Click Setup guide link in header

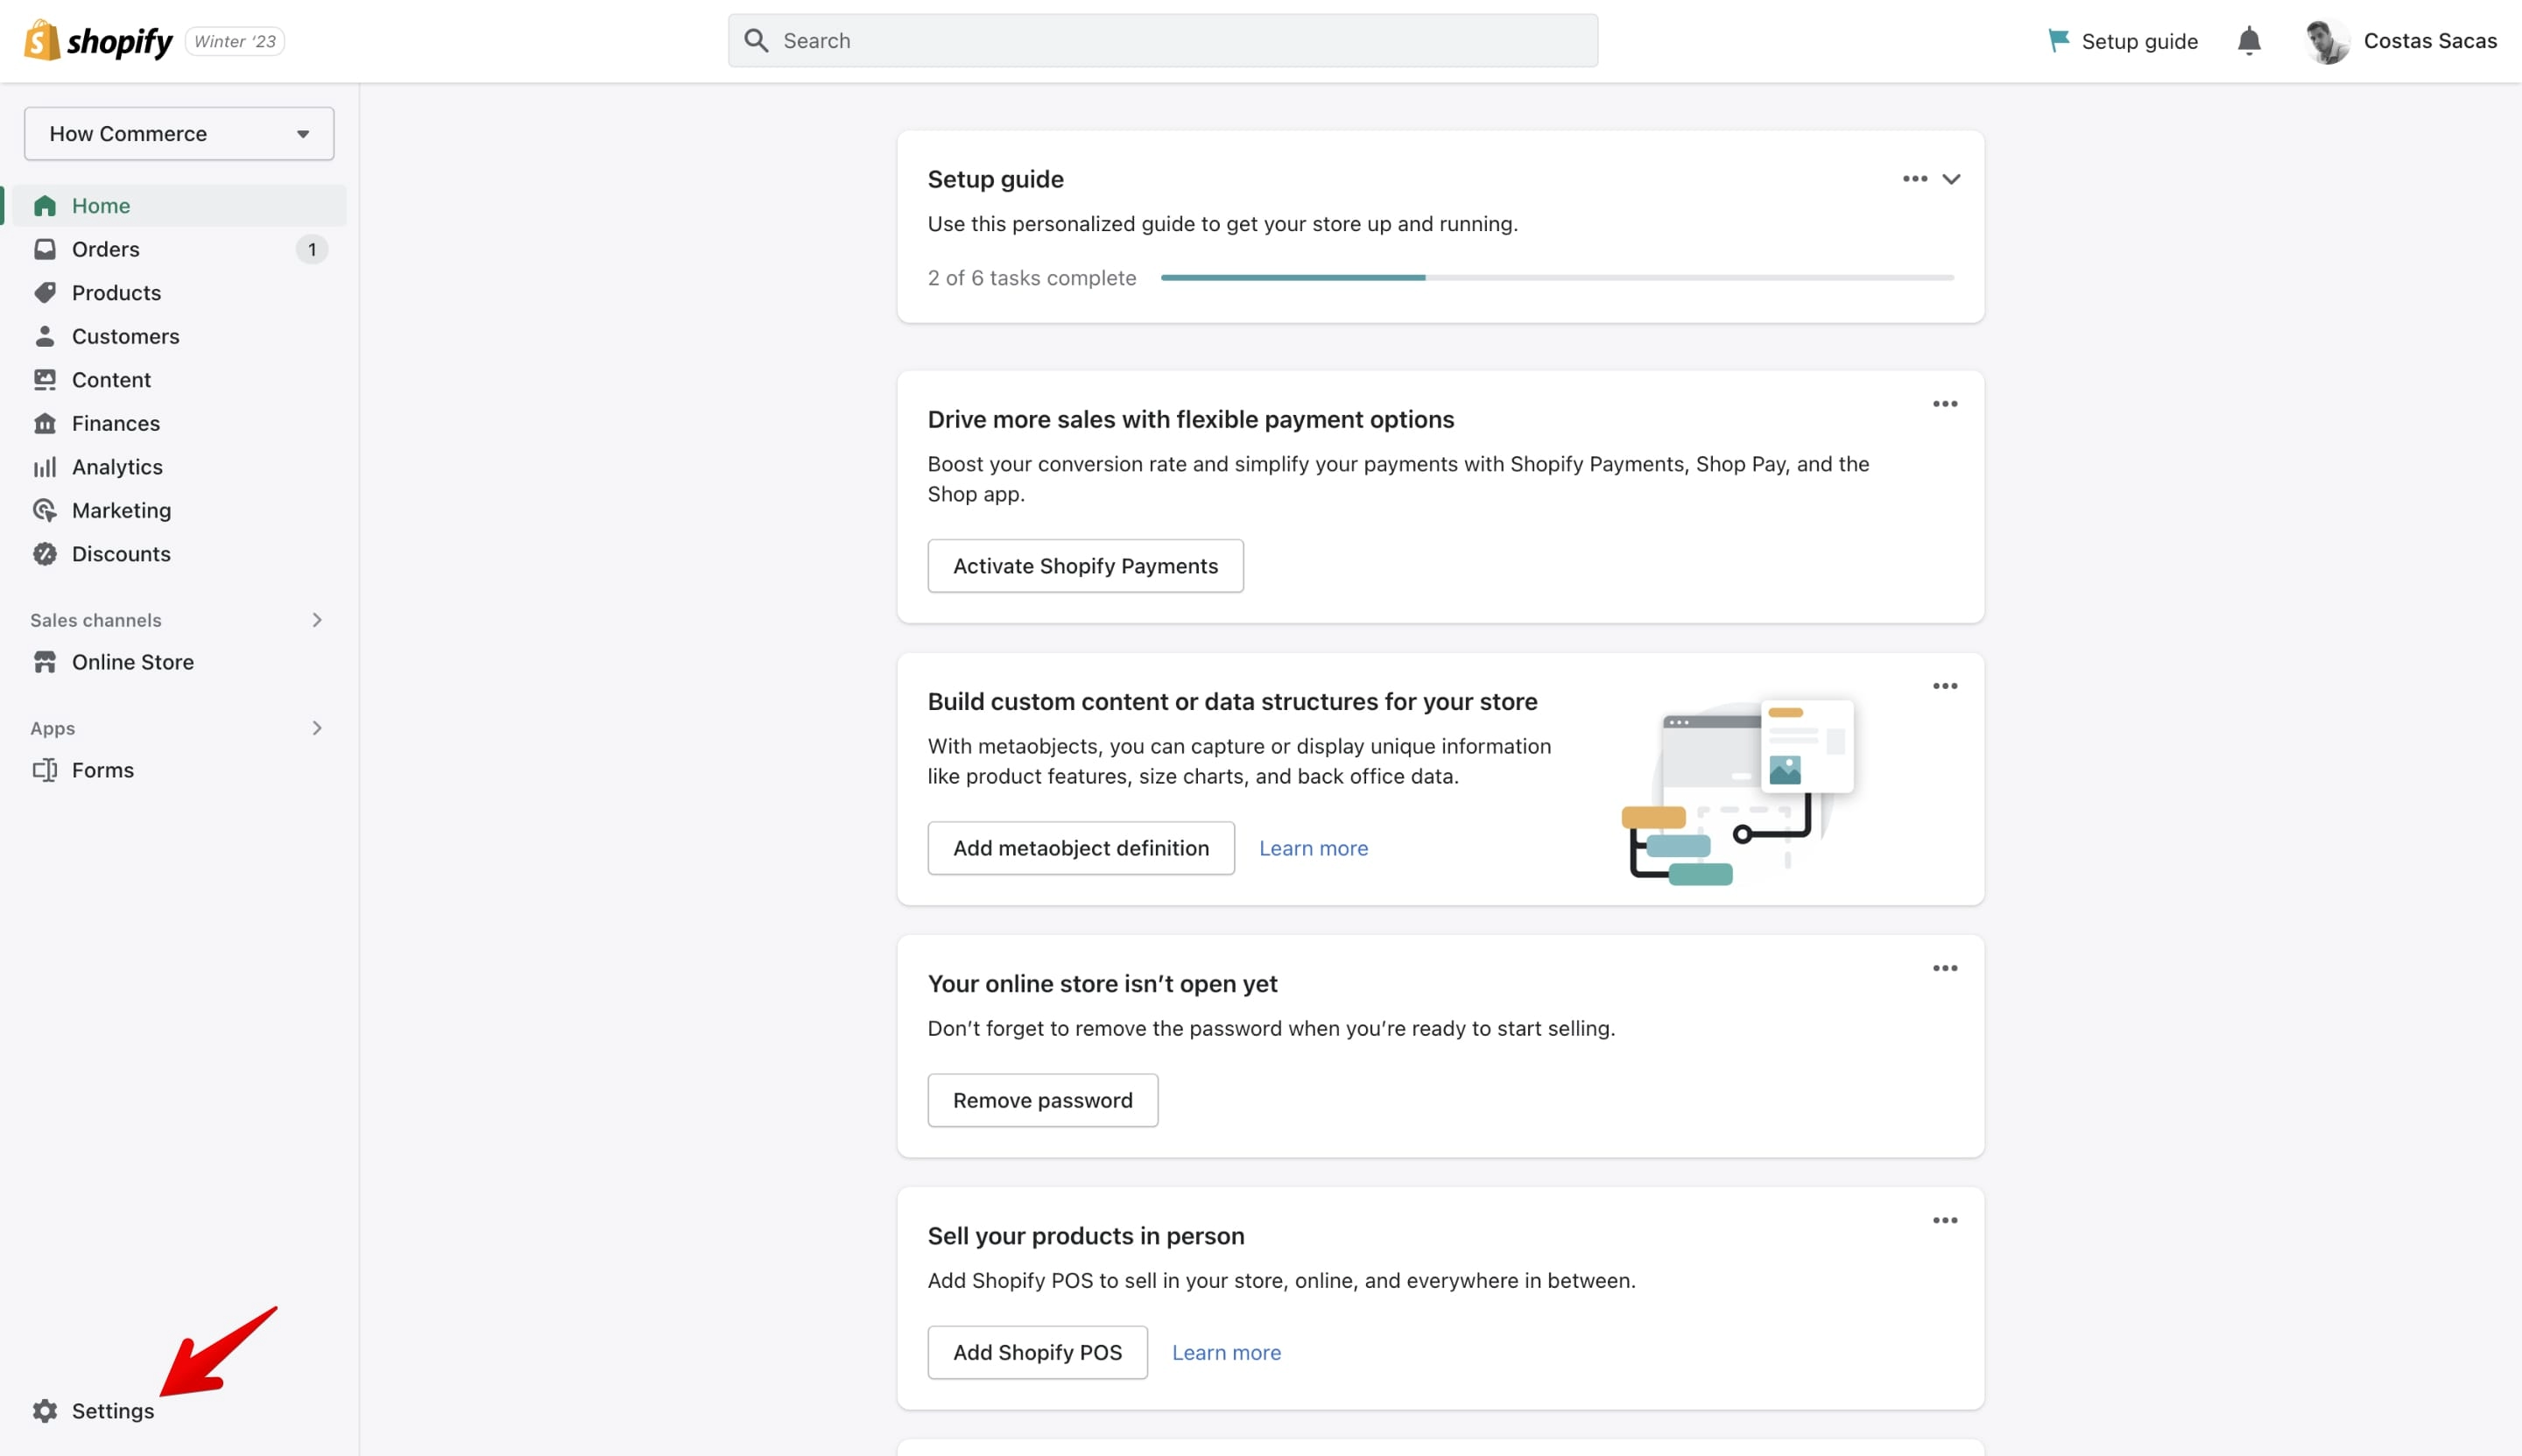(x=2123, y=41)
